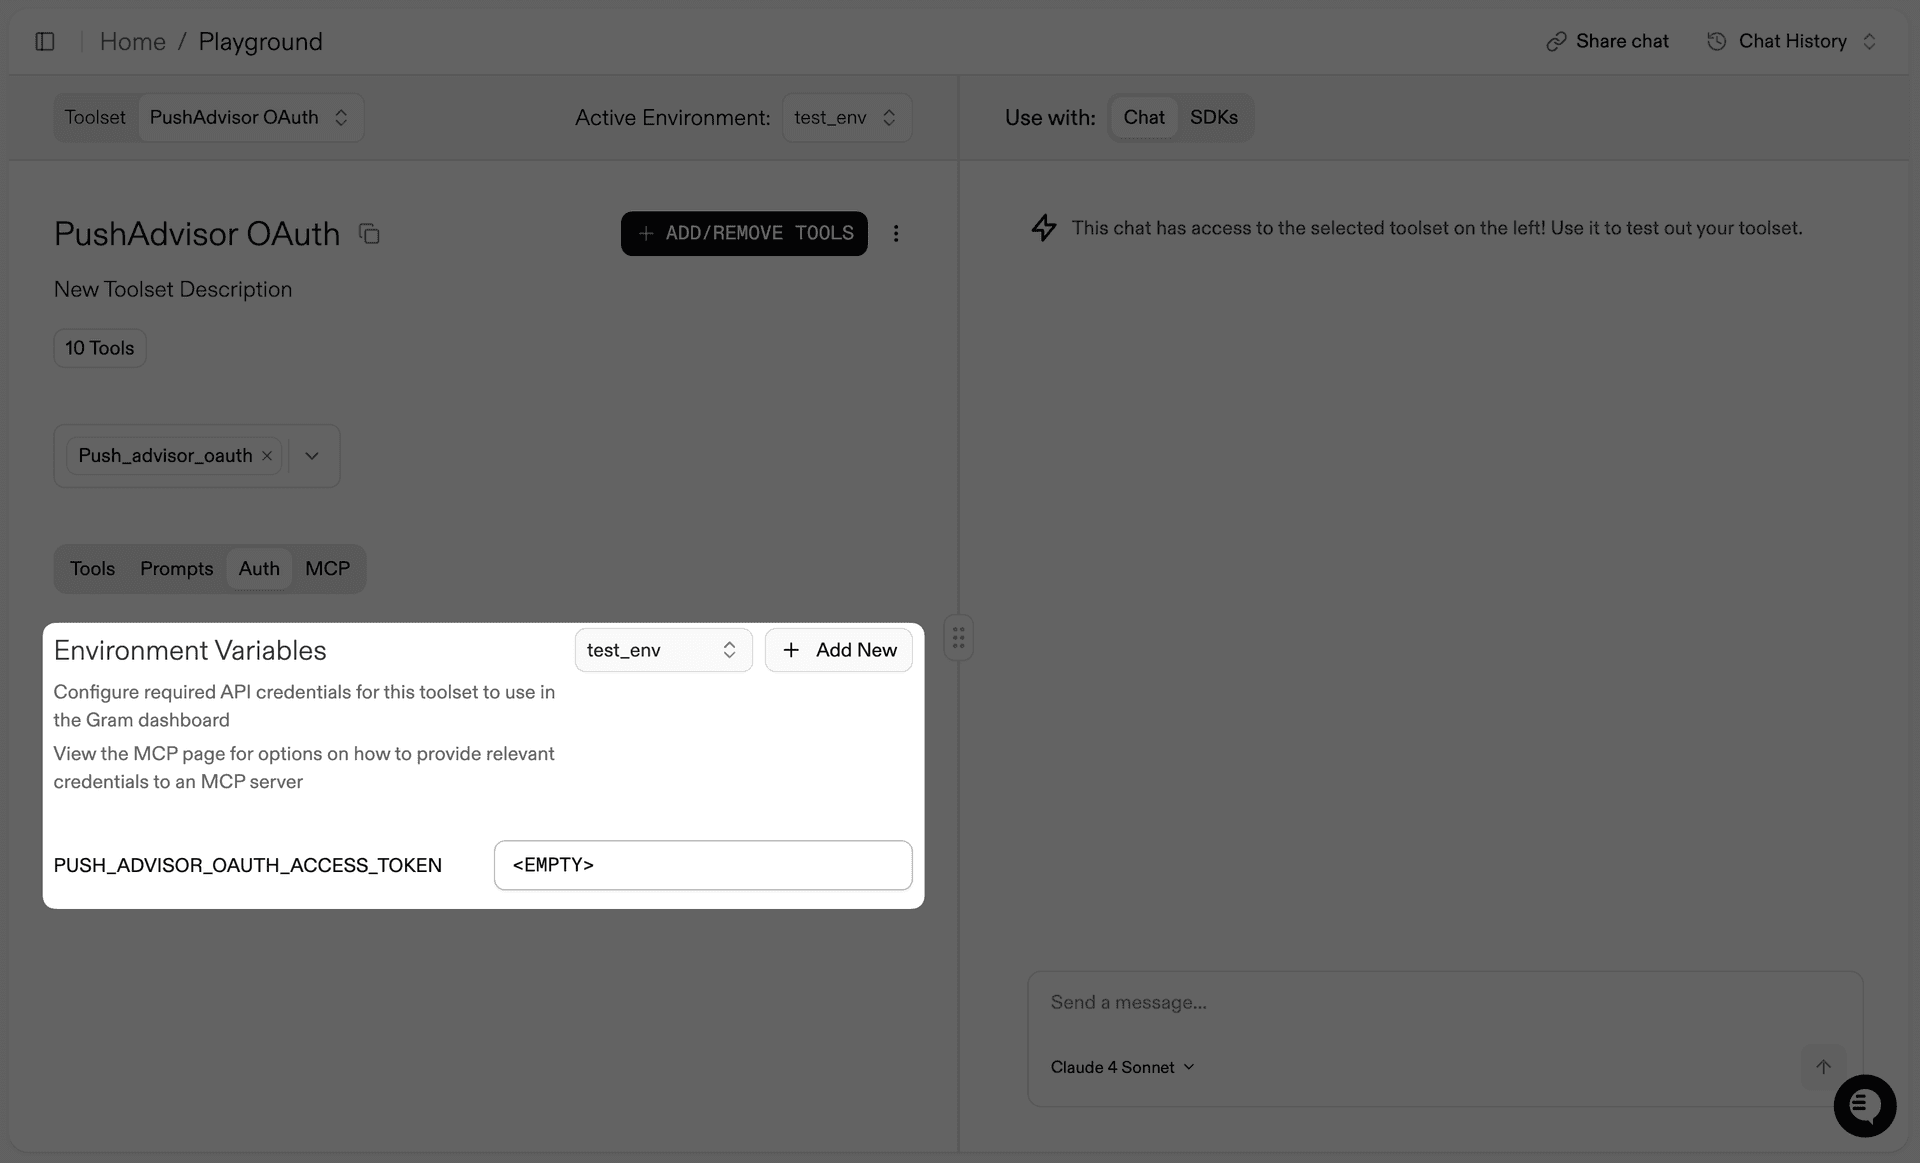Click the send message arrow button

(1824, 1067)
